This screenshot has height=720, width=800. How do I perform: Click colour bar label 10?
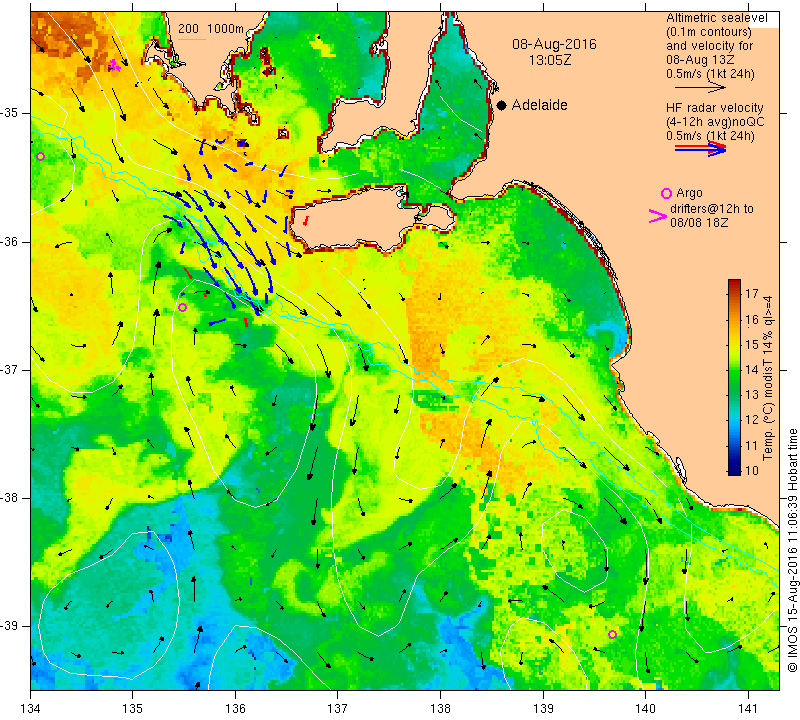[752, 470]
